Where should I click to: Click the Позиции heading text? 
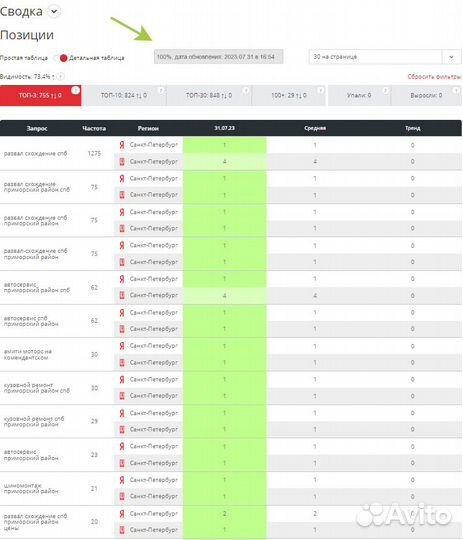[27, 35]
